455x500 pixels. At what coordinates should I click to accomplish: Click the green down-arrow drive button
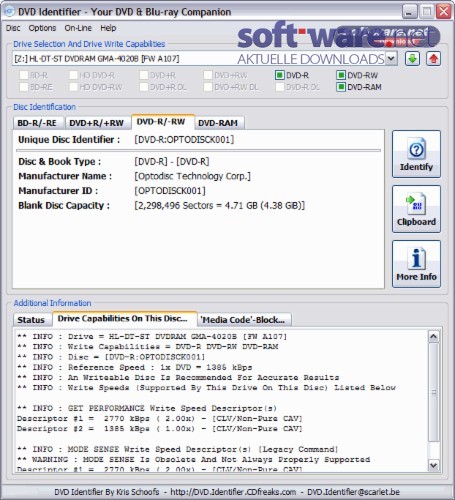point(412,59)
